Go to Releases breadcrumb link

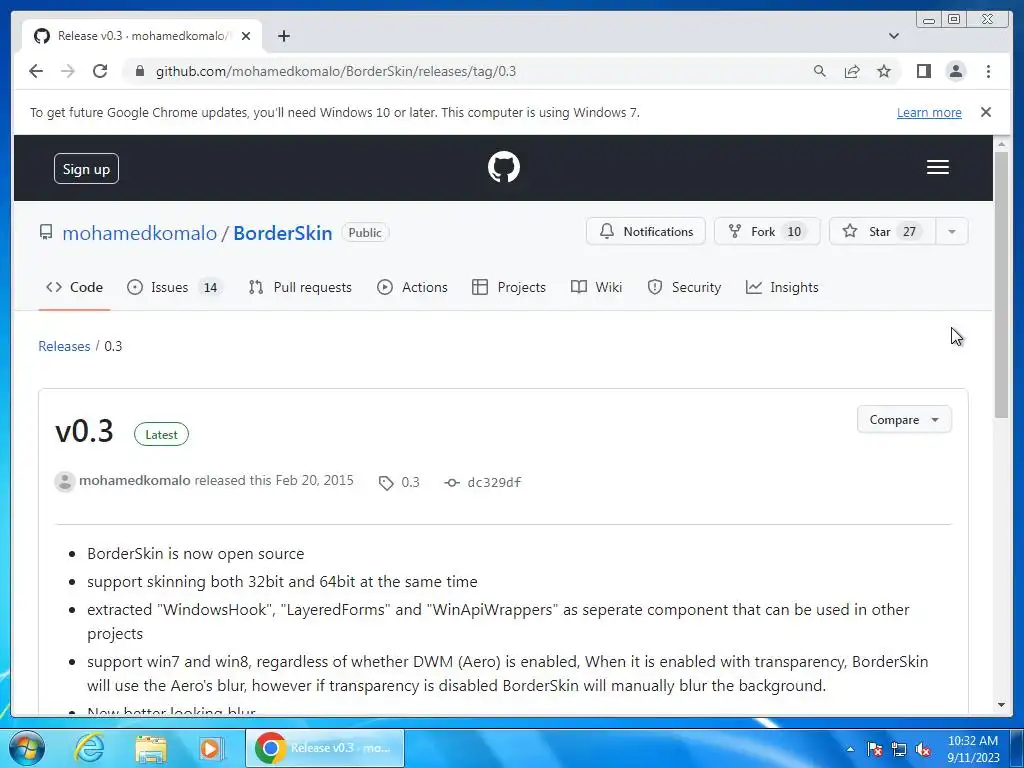[64, 346]
